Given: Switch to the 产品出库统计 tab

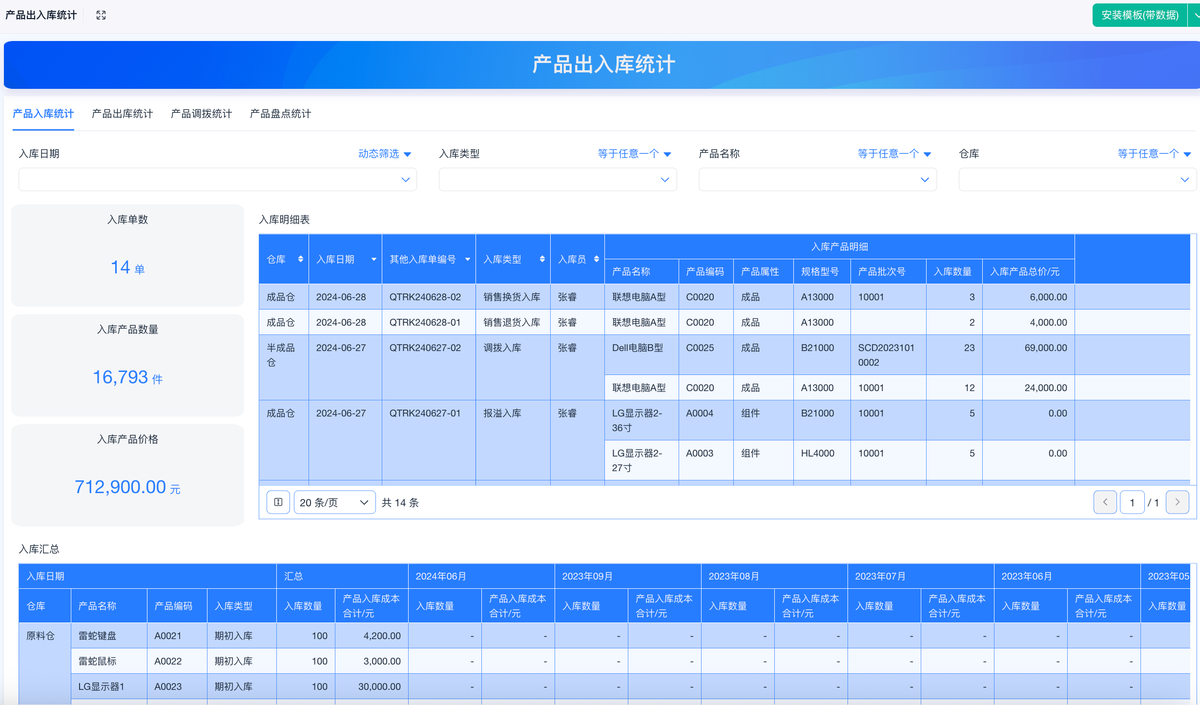Looking at the screenshot, I should (x=122, y=114).
